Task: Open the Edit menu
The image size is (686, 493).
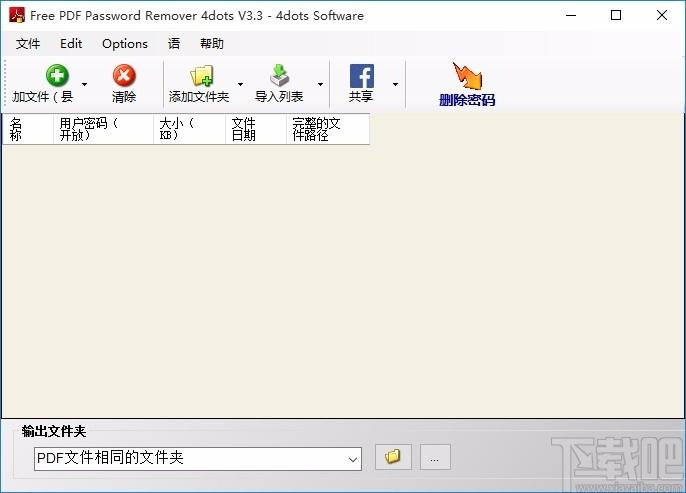Action: coord(71,43)
